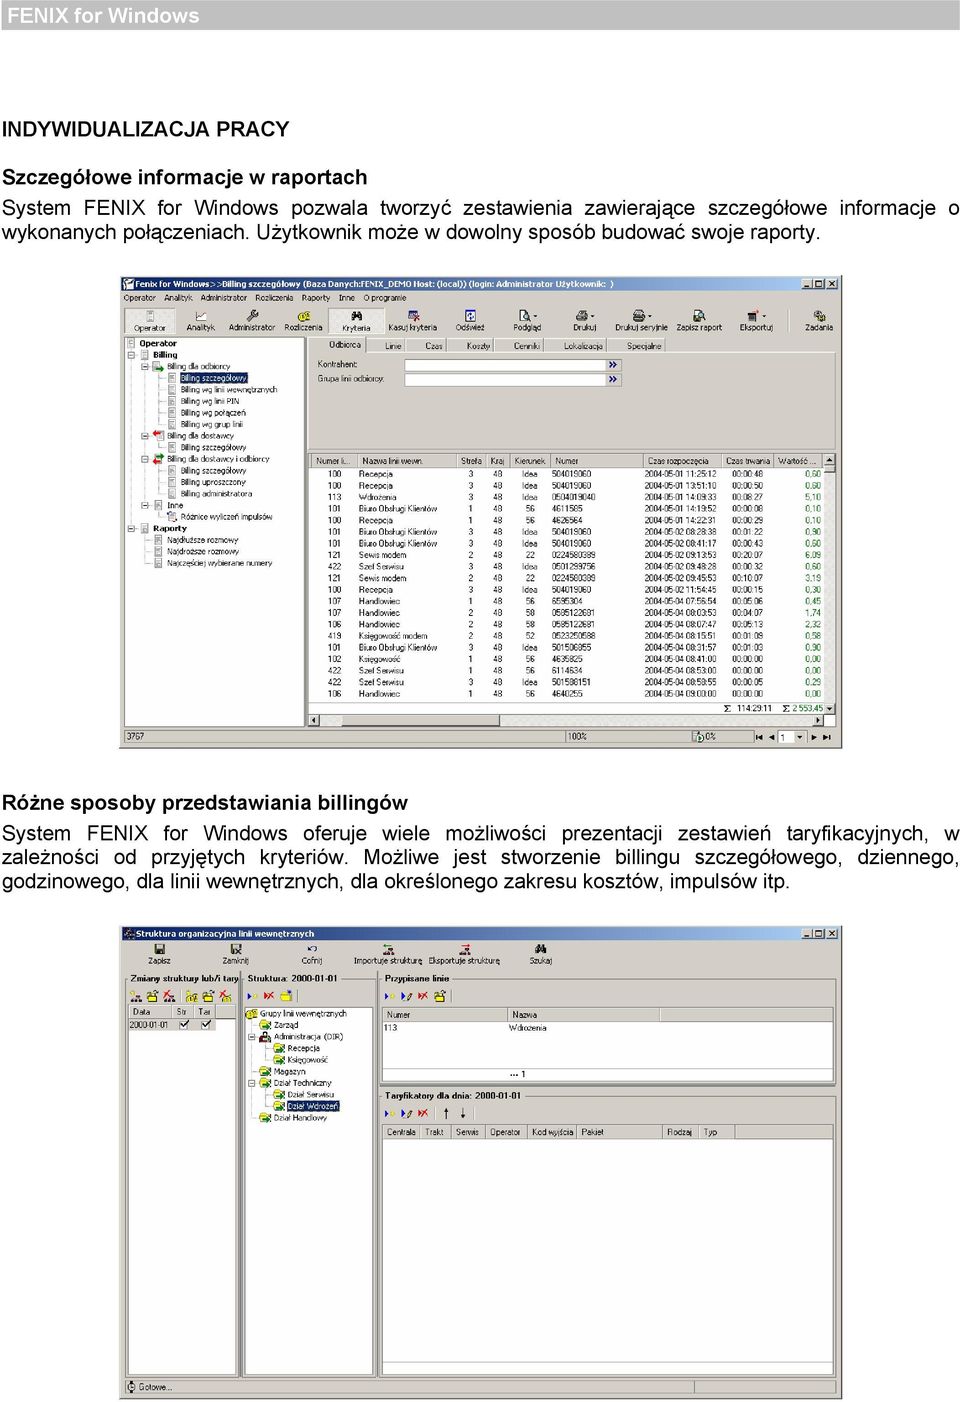Print the report using Drukuj

(x=585, y=321)
